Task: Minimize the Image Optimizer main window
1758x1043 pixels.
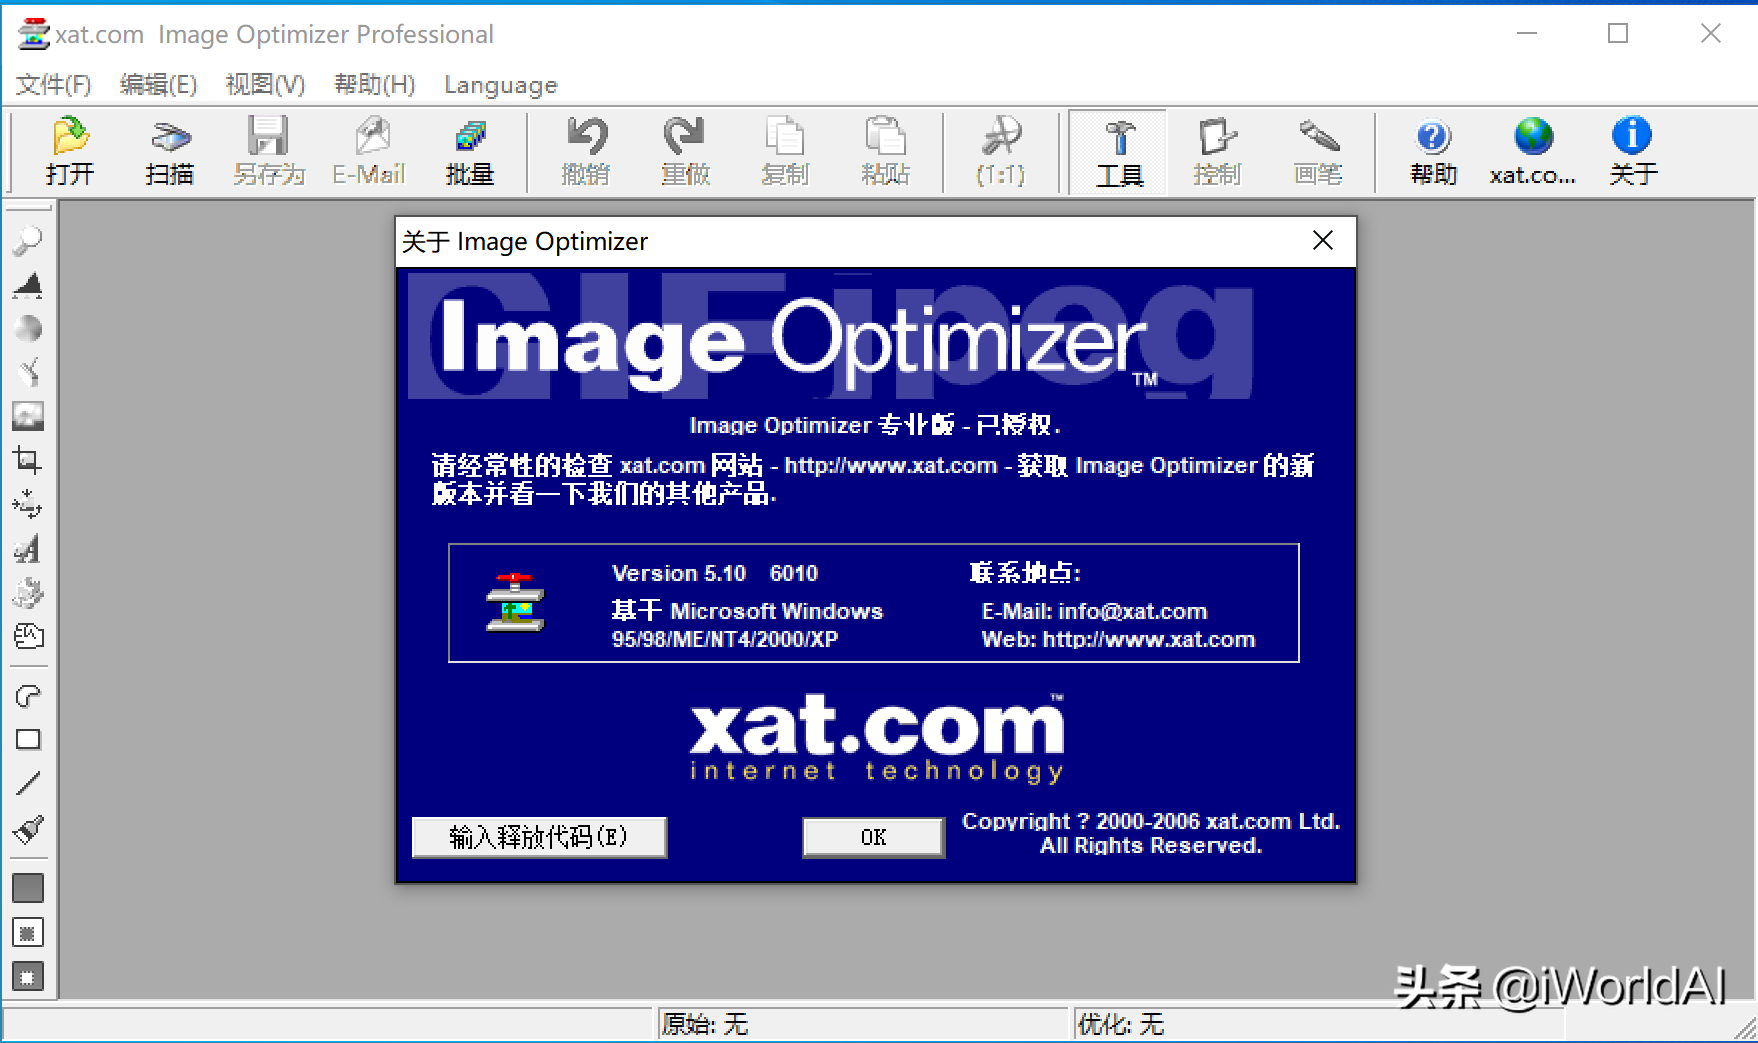Action: 1527,34
